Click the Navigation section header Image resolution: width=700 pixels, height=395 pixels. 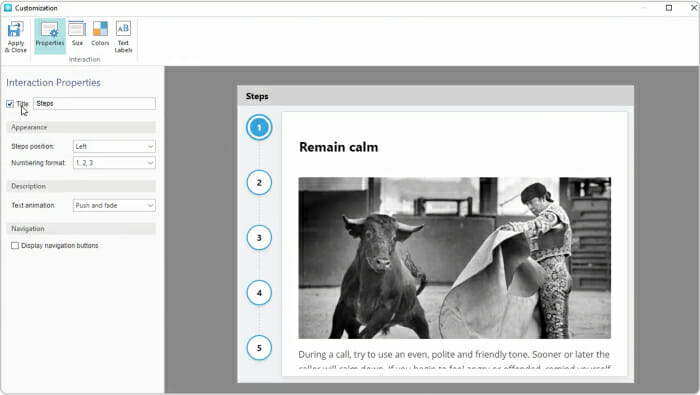(81, 229)
